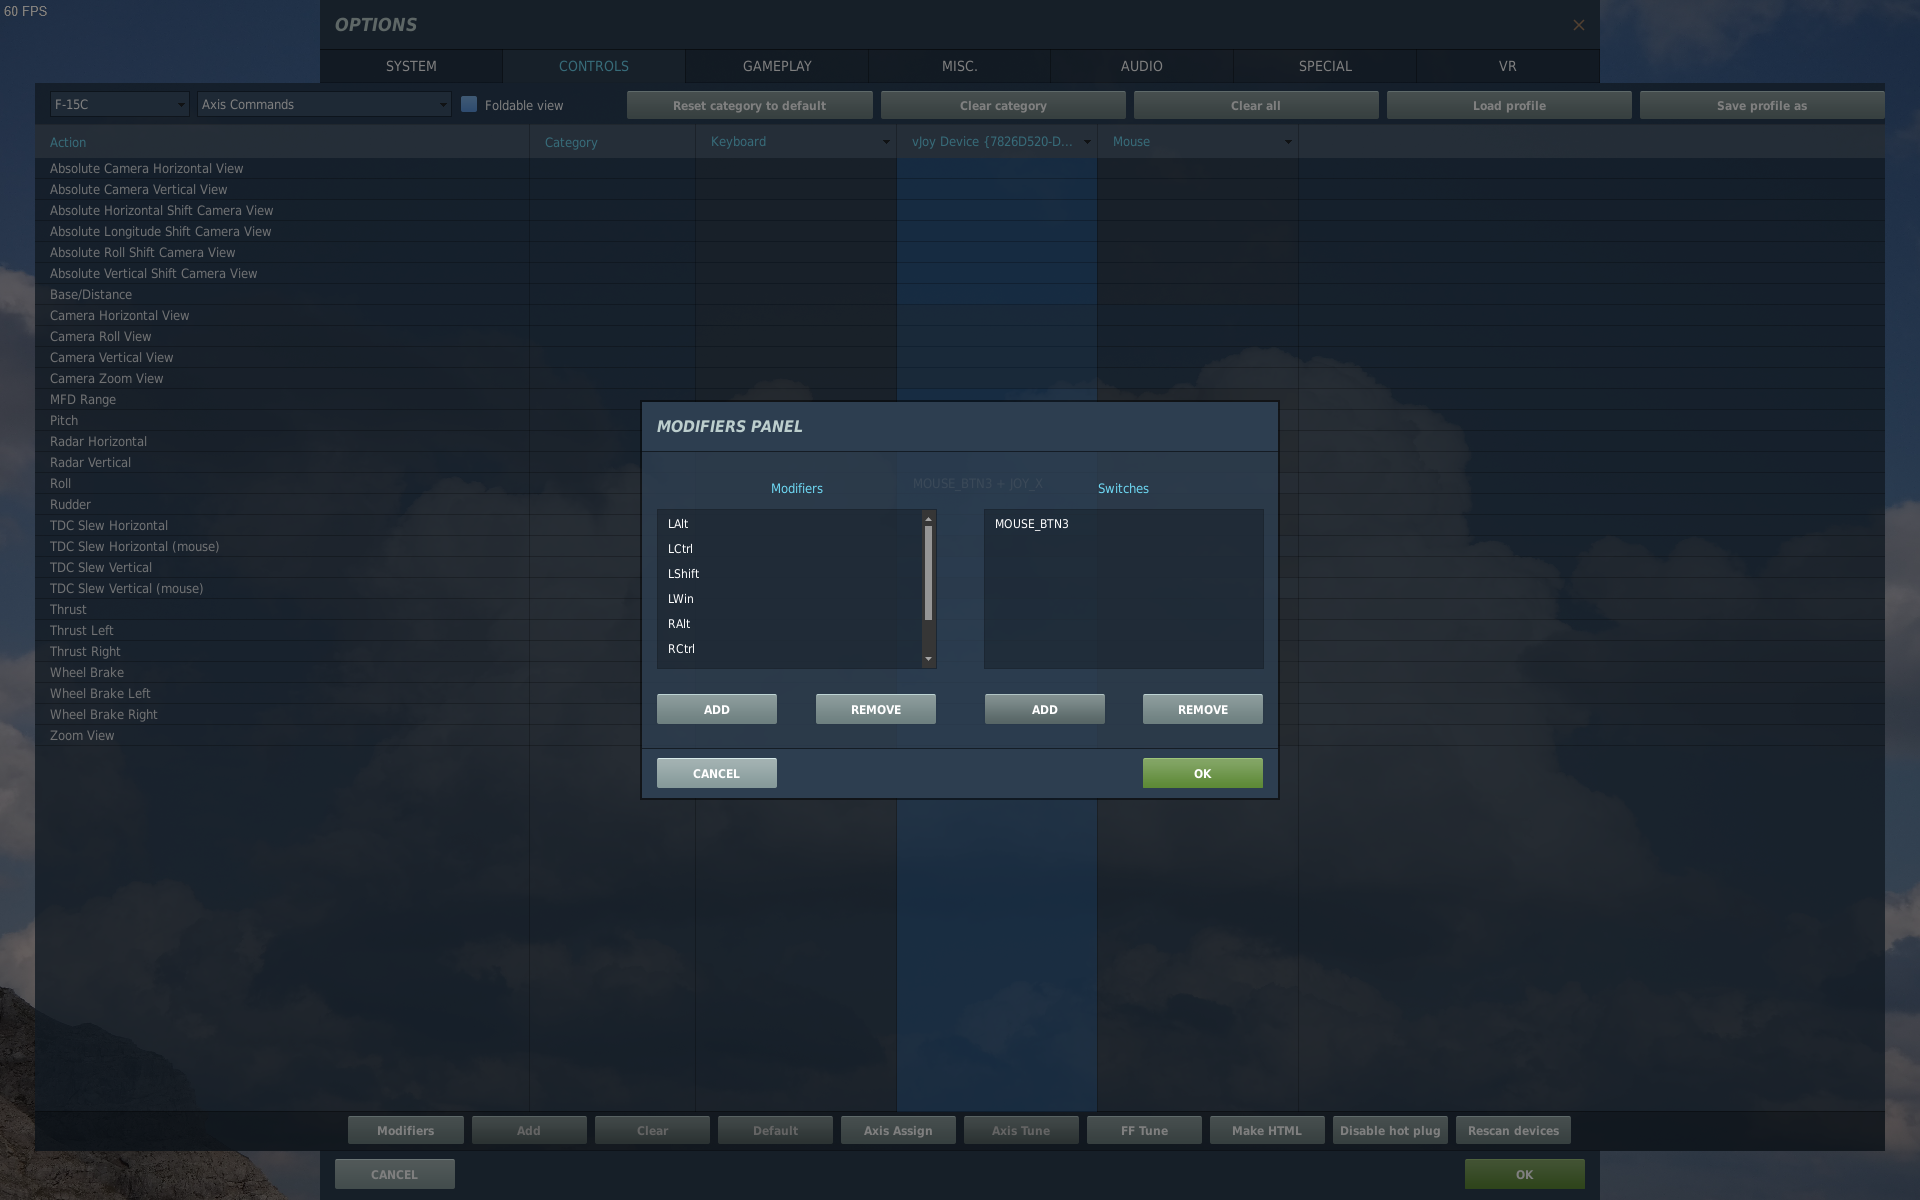Open the Keyboard column dropdown arrow

click(x=885, y=142)
